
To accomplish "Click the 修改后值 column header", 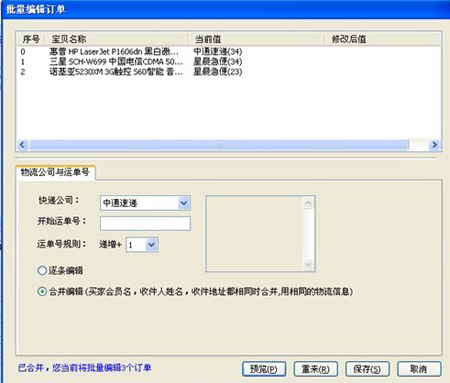I will tap(383, 39).
